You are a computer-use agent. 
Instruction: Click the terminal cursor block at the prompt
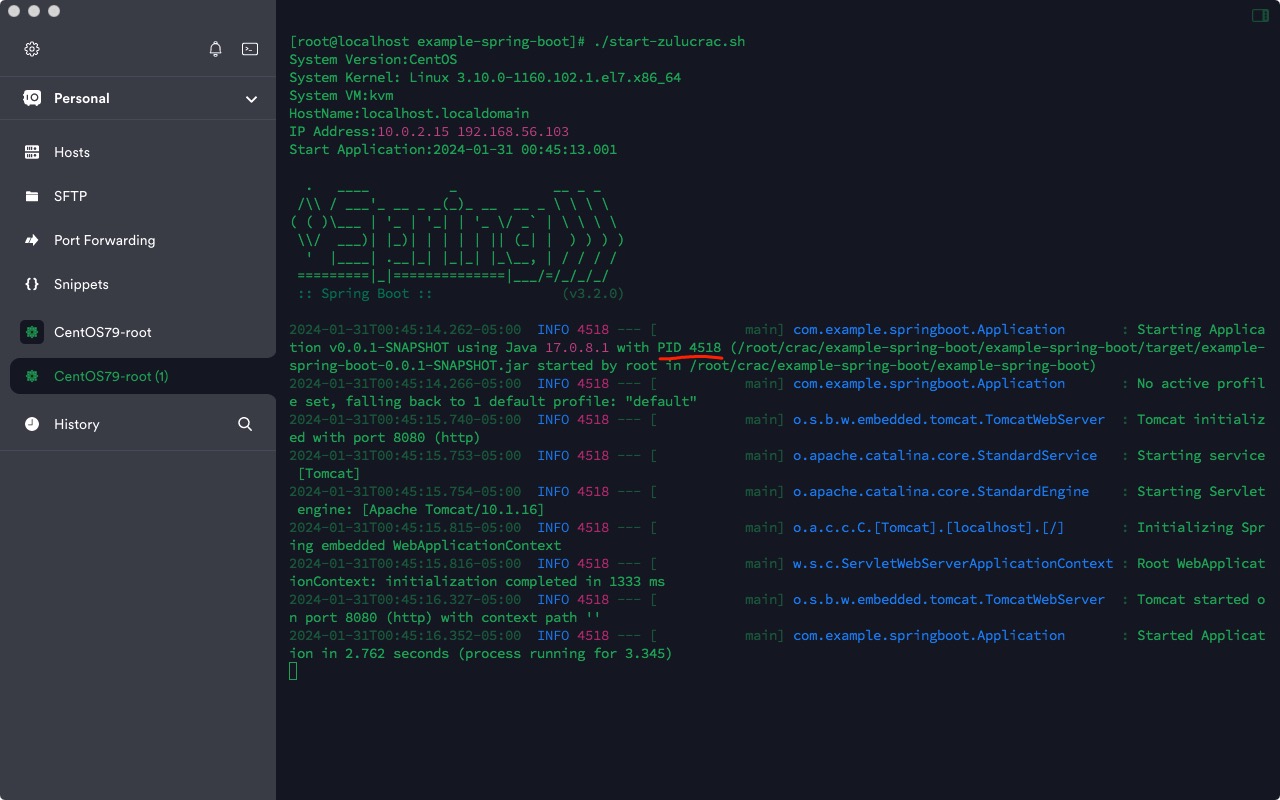(293, 672)
